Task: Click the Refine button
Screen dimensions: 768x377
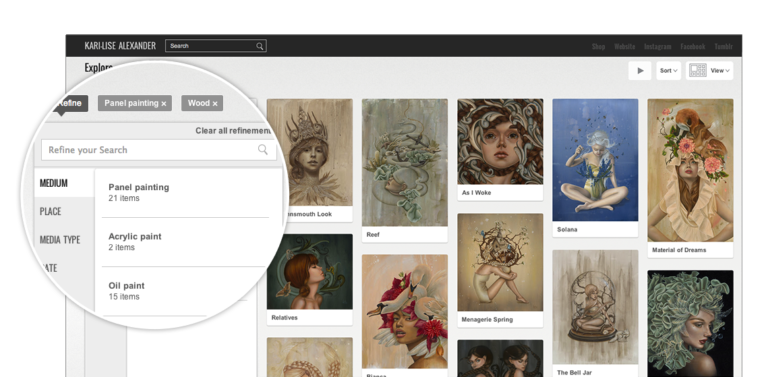Action: tap(71, 103)
